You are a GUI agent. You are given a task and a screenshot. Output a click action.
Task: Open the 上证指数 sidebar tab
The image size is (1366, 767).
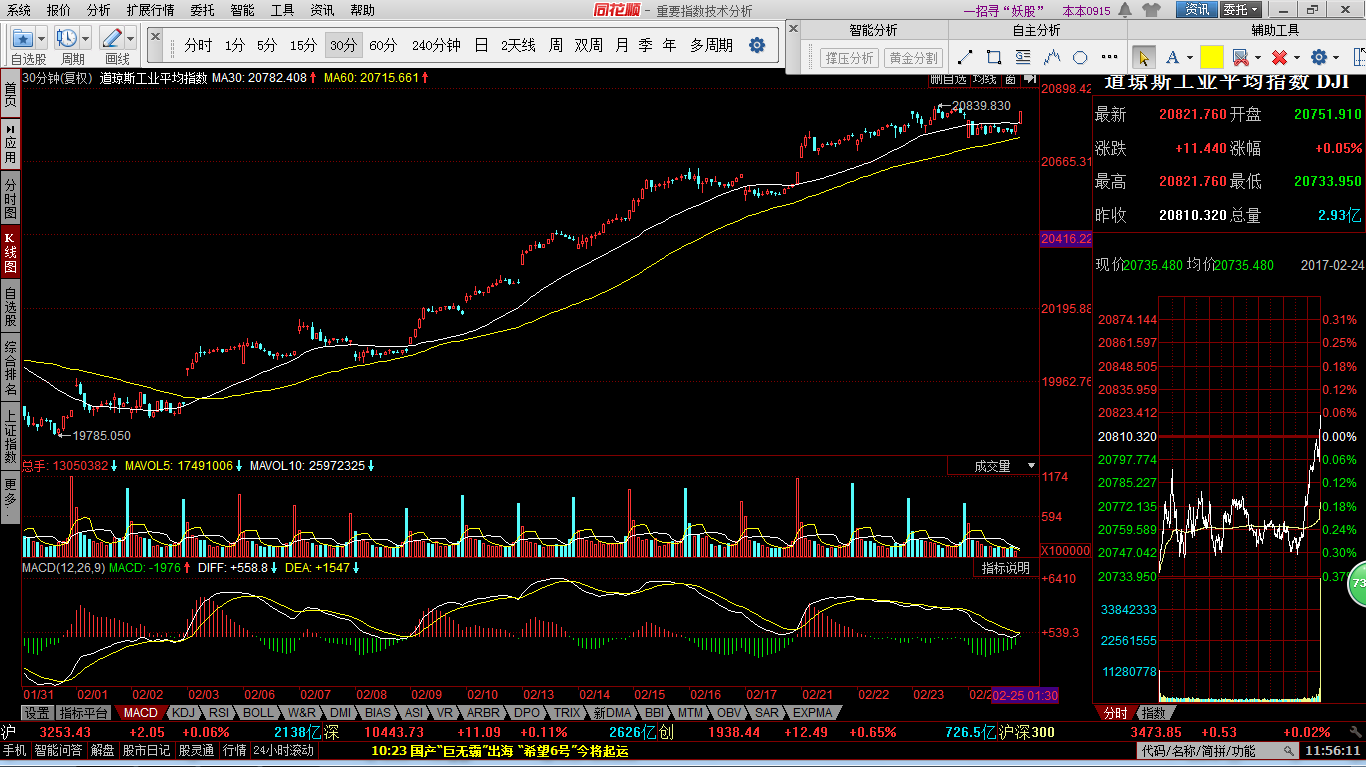(x=10, y=435)
